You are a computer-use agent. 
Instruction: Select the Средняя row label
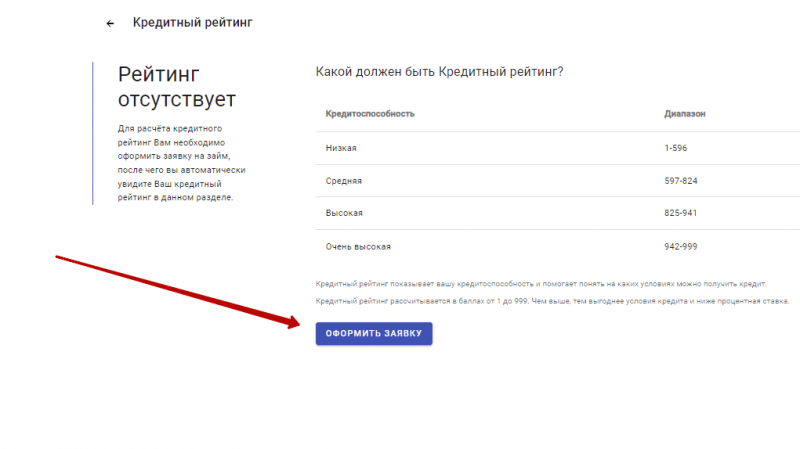344,181
